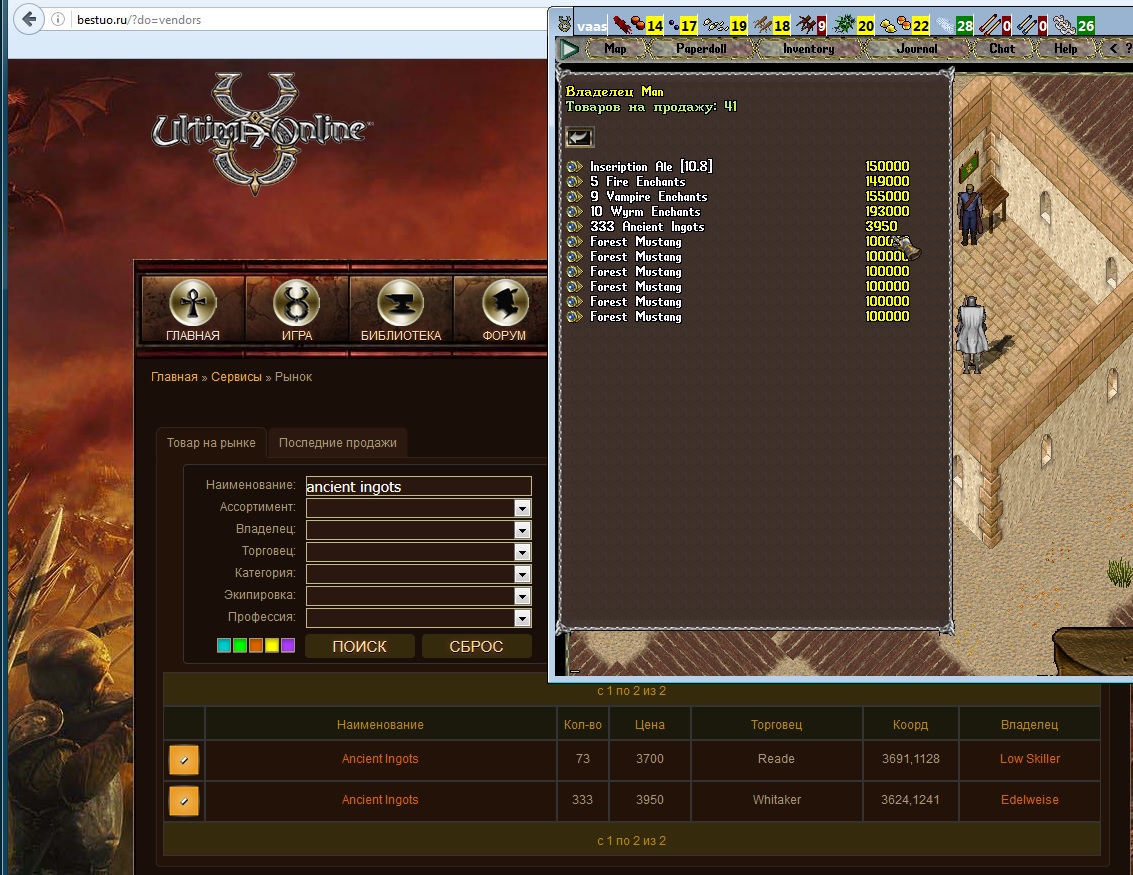Pick the green color swatch
This screenshot has width=1133, height=875.
tap(240, 645)
